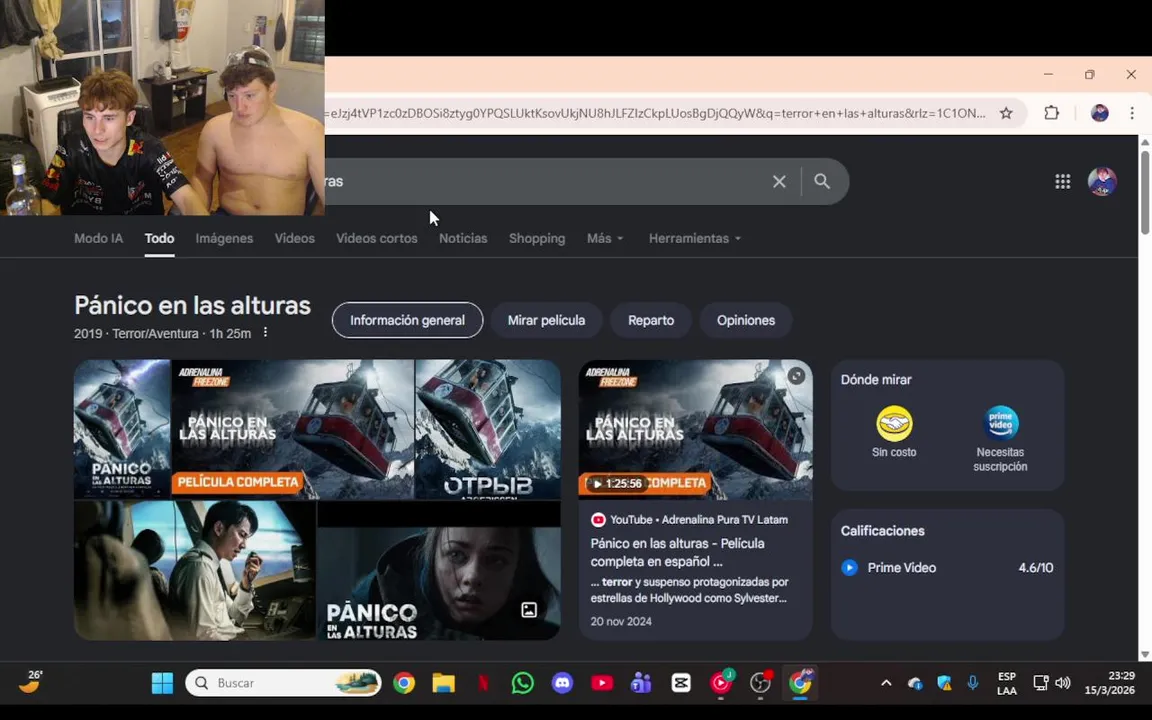Open the Chrome profile avatar in the toolbar

(x=1099, y=113)
